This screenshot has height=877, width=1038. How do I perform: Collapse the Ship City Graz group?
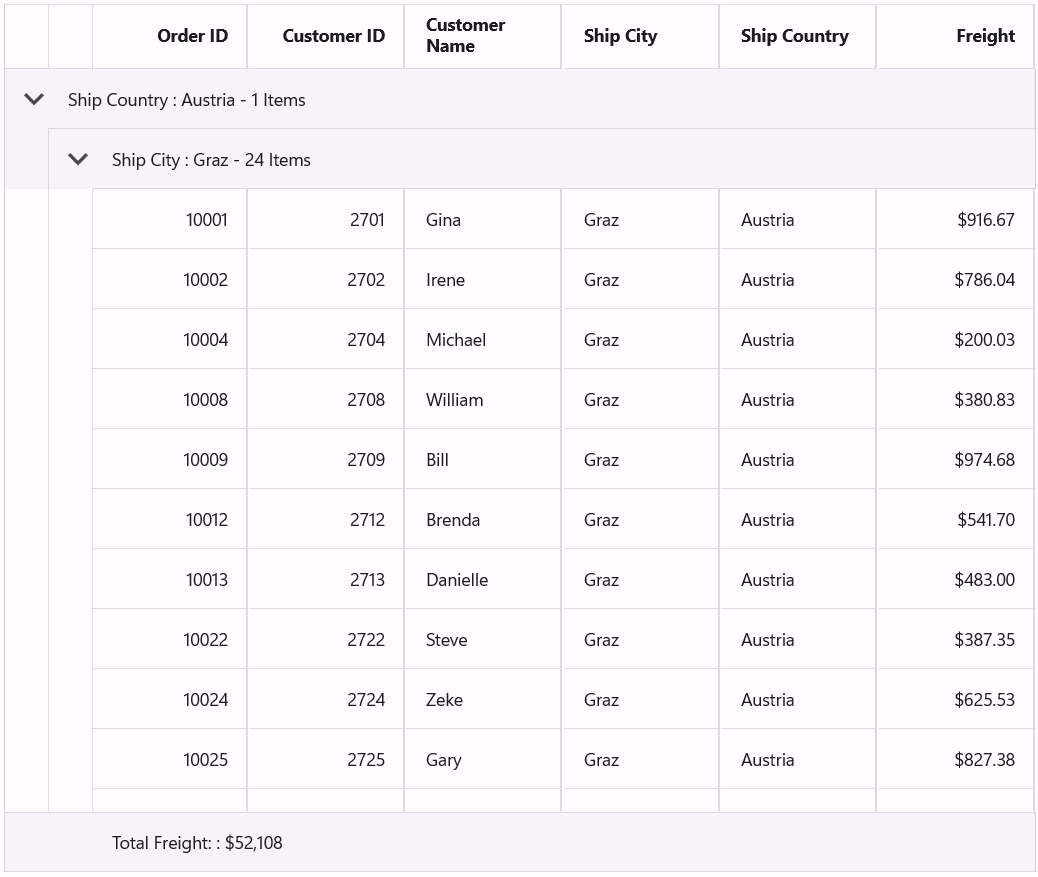78,159
